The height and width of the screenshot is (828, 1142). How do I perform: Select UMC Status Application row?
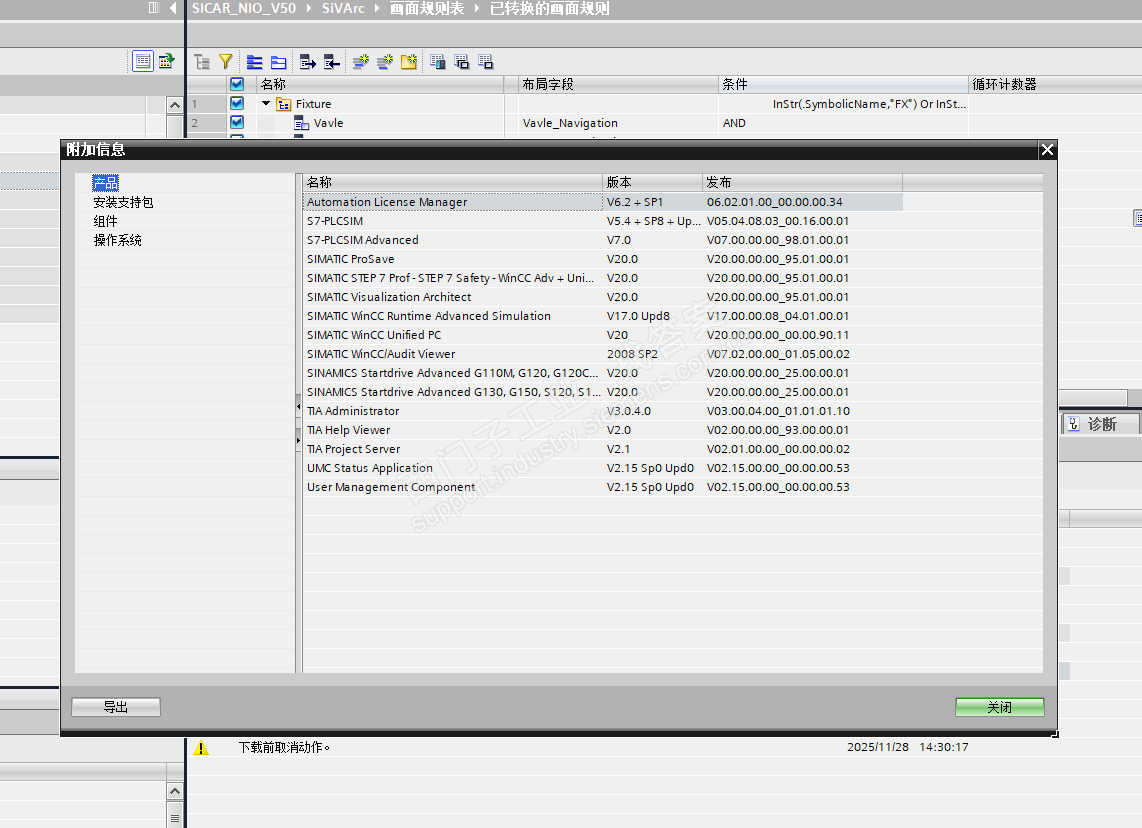pyautogui.click(x=602, y=468)
